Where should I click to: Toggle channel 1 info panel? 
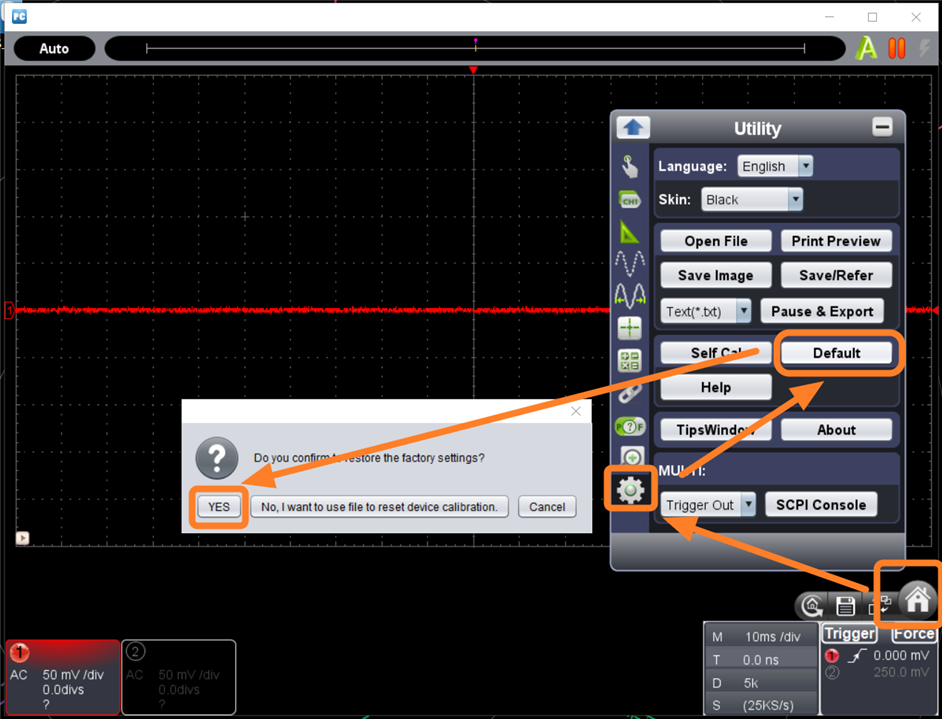pyautogui.click(x=62, y=677)
